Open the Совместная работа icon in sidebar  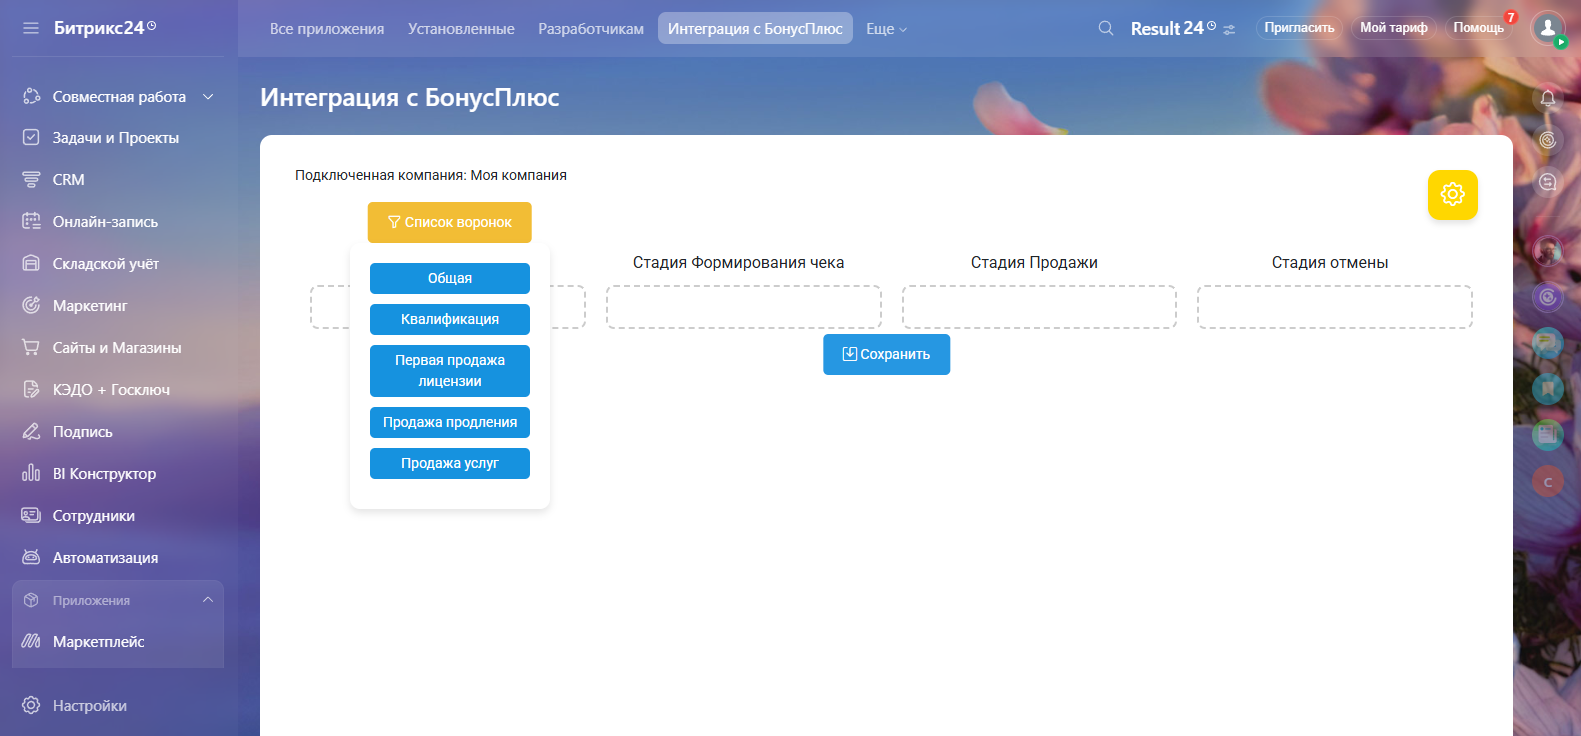[31, 96]
